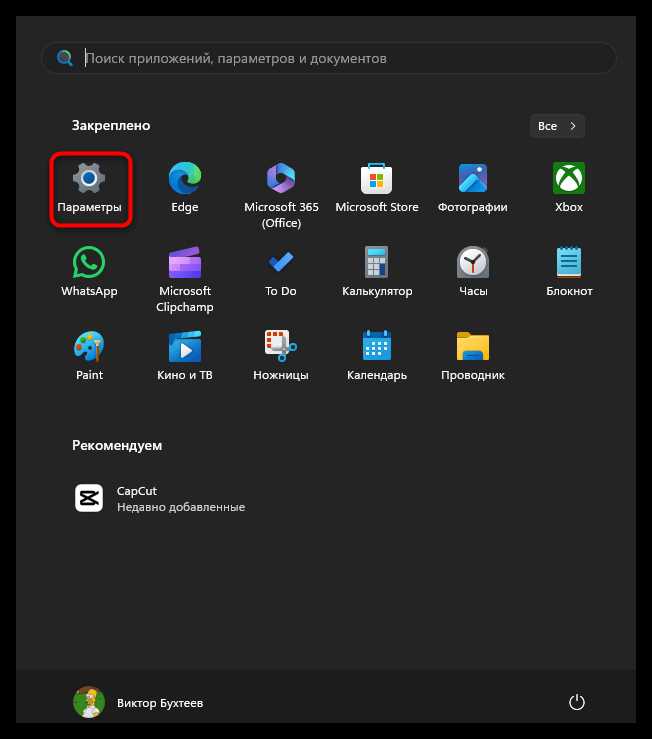Launch Microsoft Edge browser

click(x=185, y=189)
